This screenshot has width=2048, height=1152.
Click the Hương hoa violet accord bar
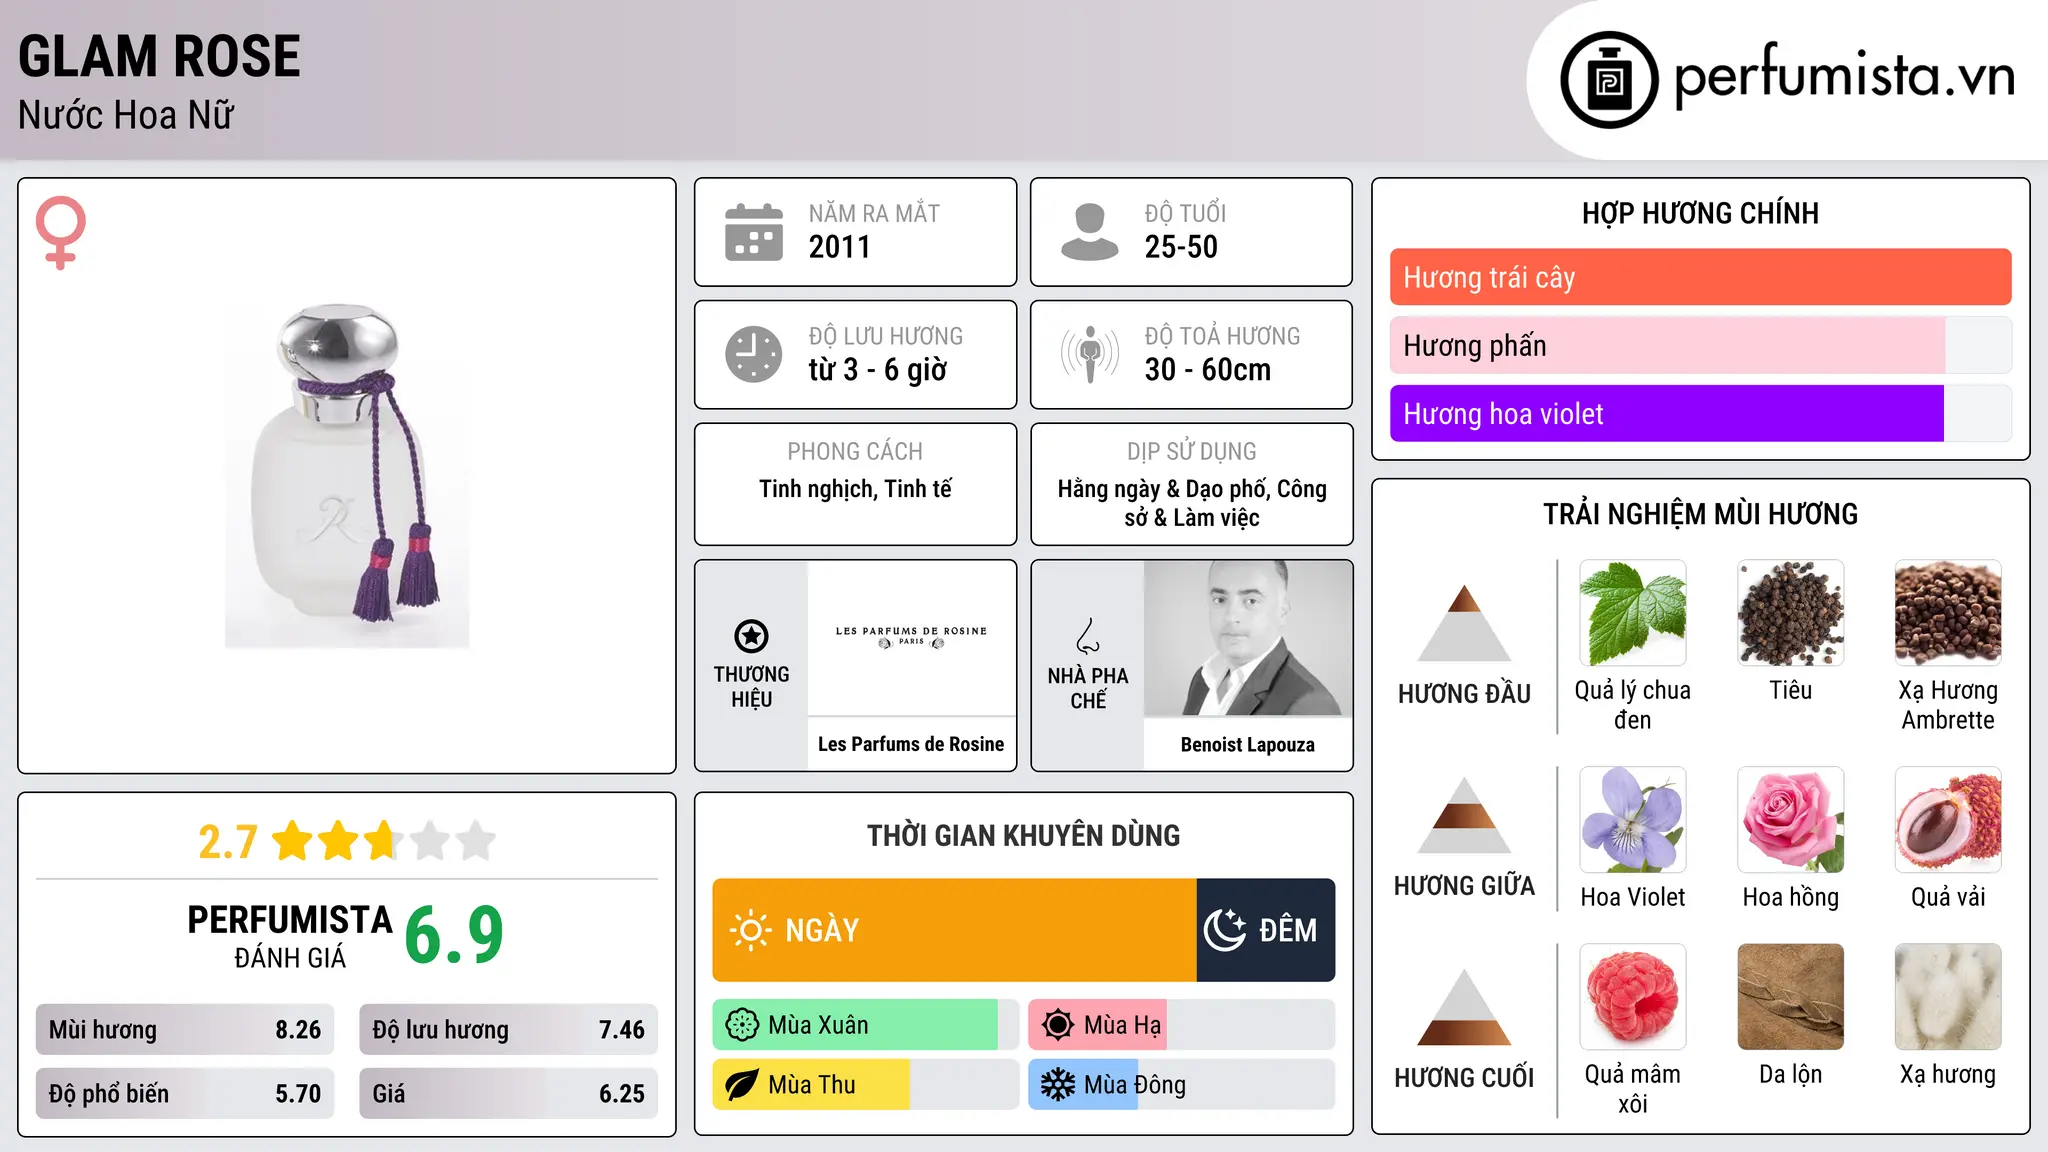1700,413
